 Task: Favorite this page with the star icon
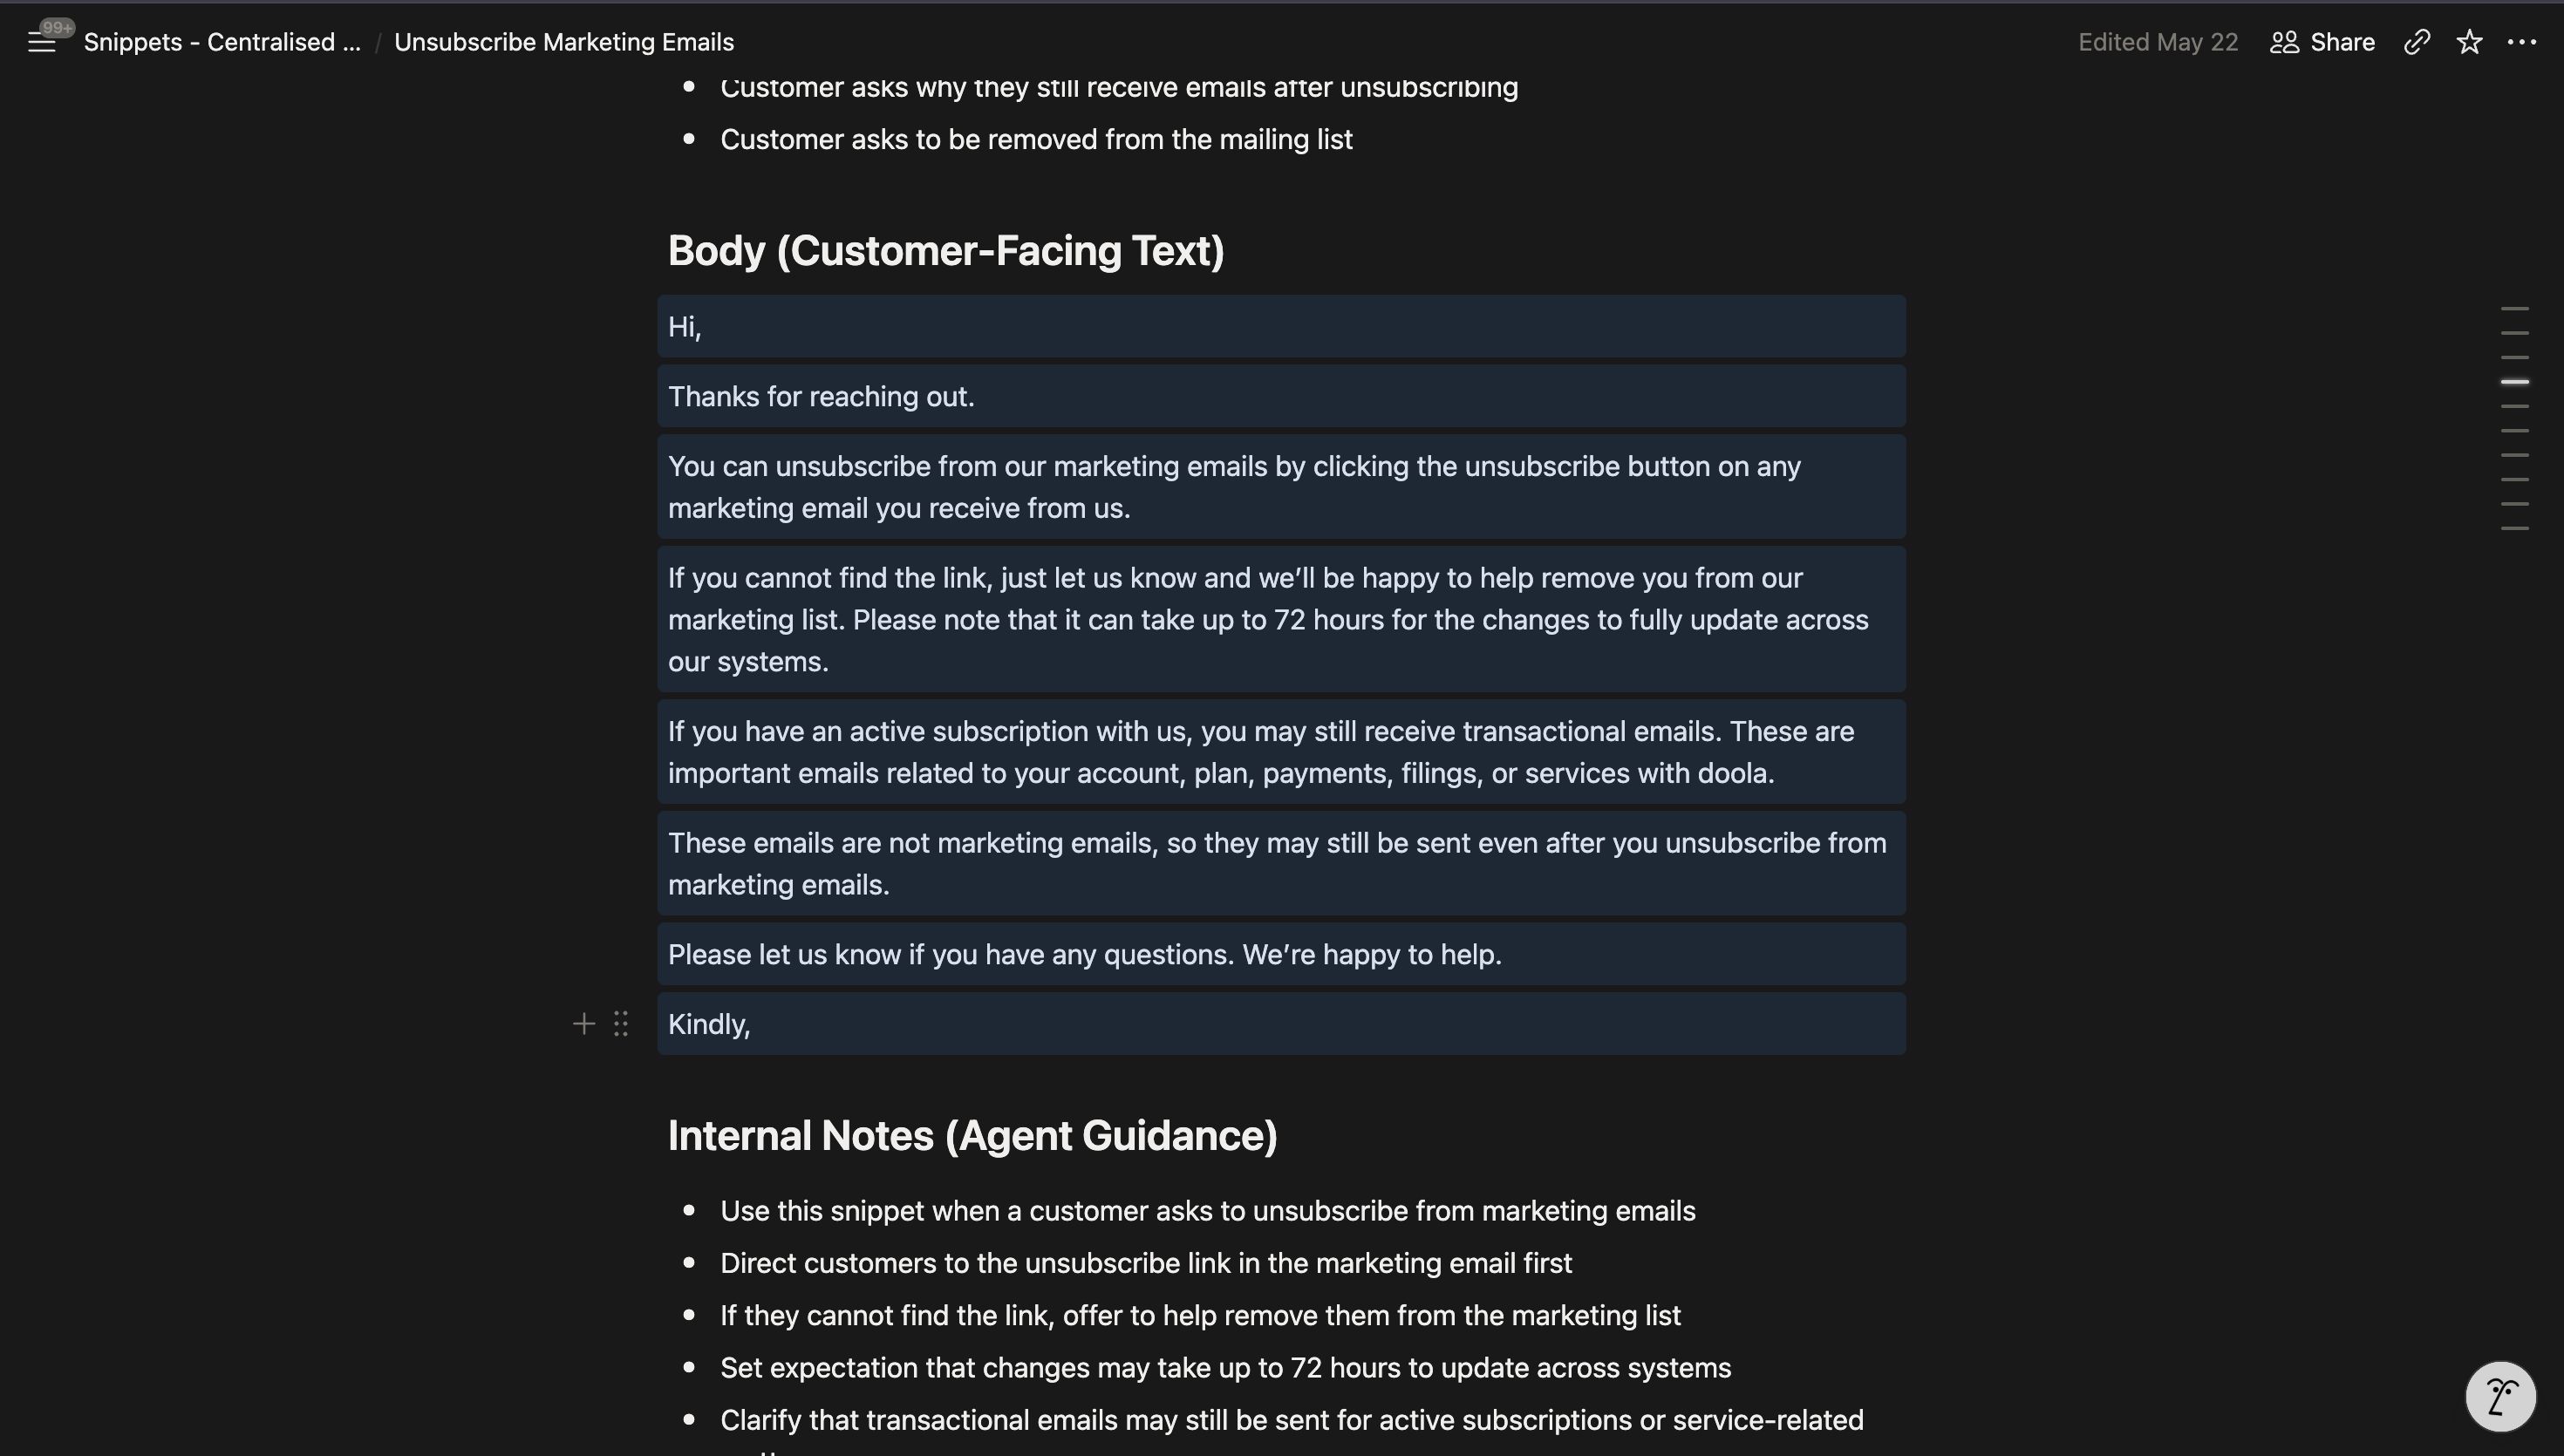click(x=2469, y=42)
